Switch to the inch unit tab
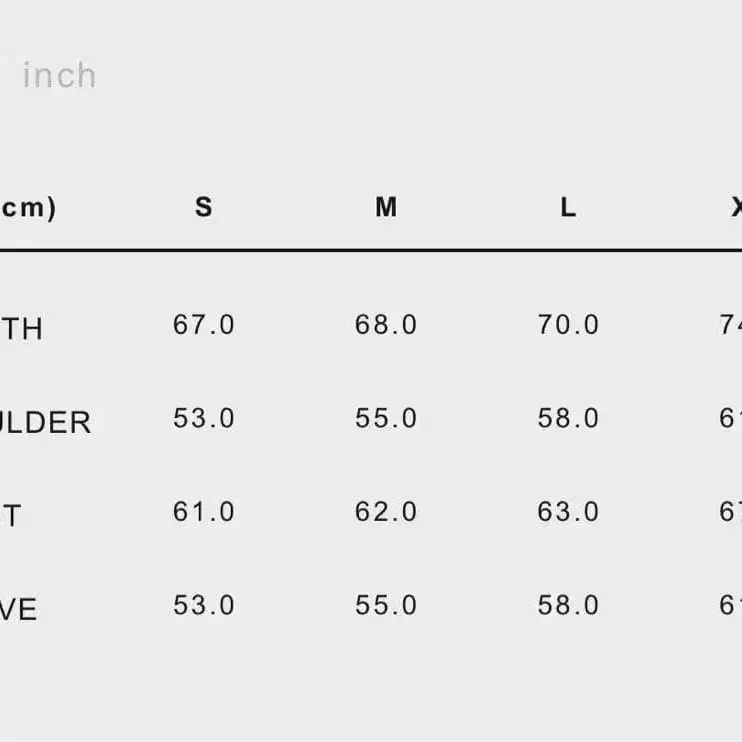 60,76
